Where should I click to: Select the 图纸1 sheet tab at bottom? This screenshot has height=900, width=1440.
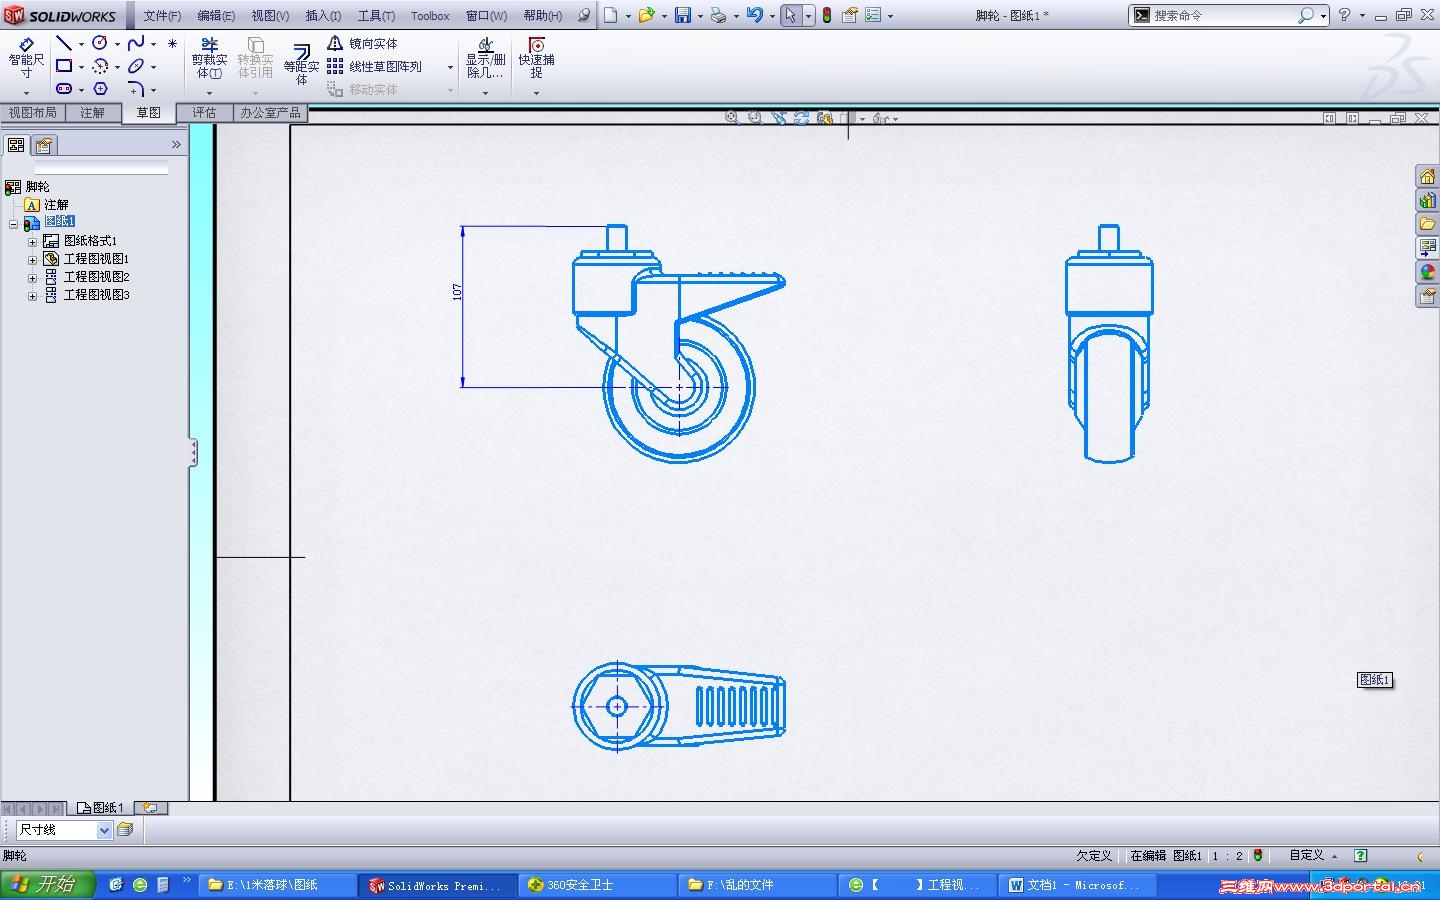[x=101, y=808]
